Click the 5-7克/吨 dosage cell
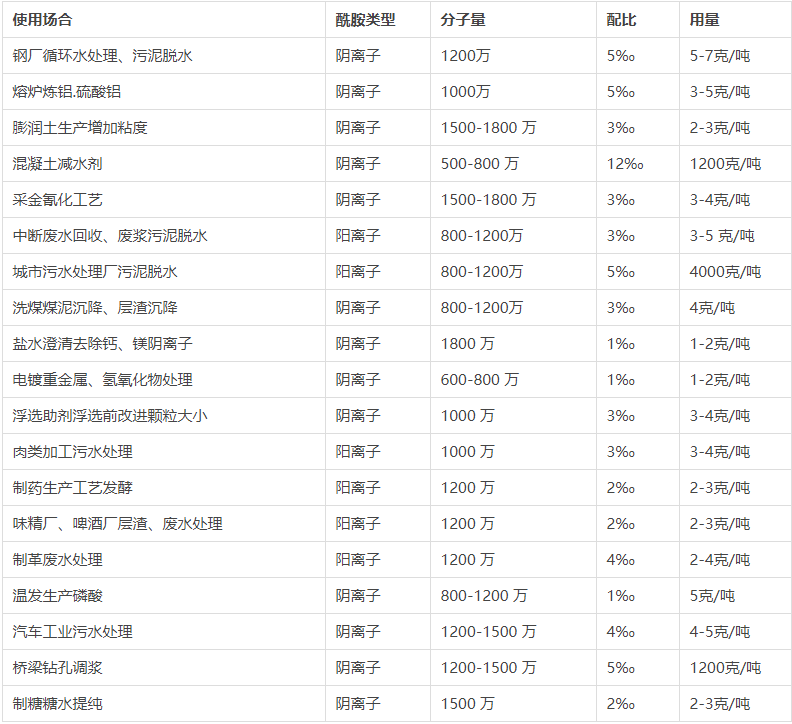Viewport: 792px width, 724px height. pyautogui.click(x=719, y=56)
